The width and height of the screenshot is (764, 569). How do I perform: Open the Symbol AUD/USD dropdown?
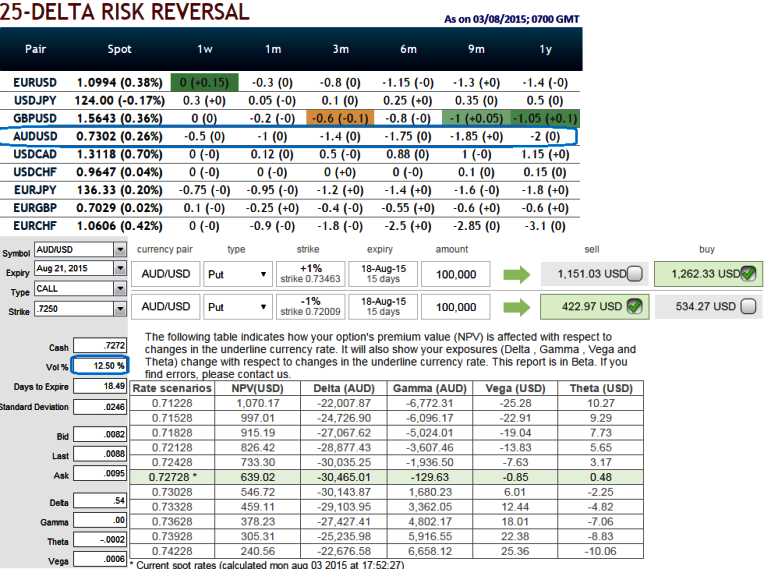120,249
